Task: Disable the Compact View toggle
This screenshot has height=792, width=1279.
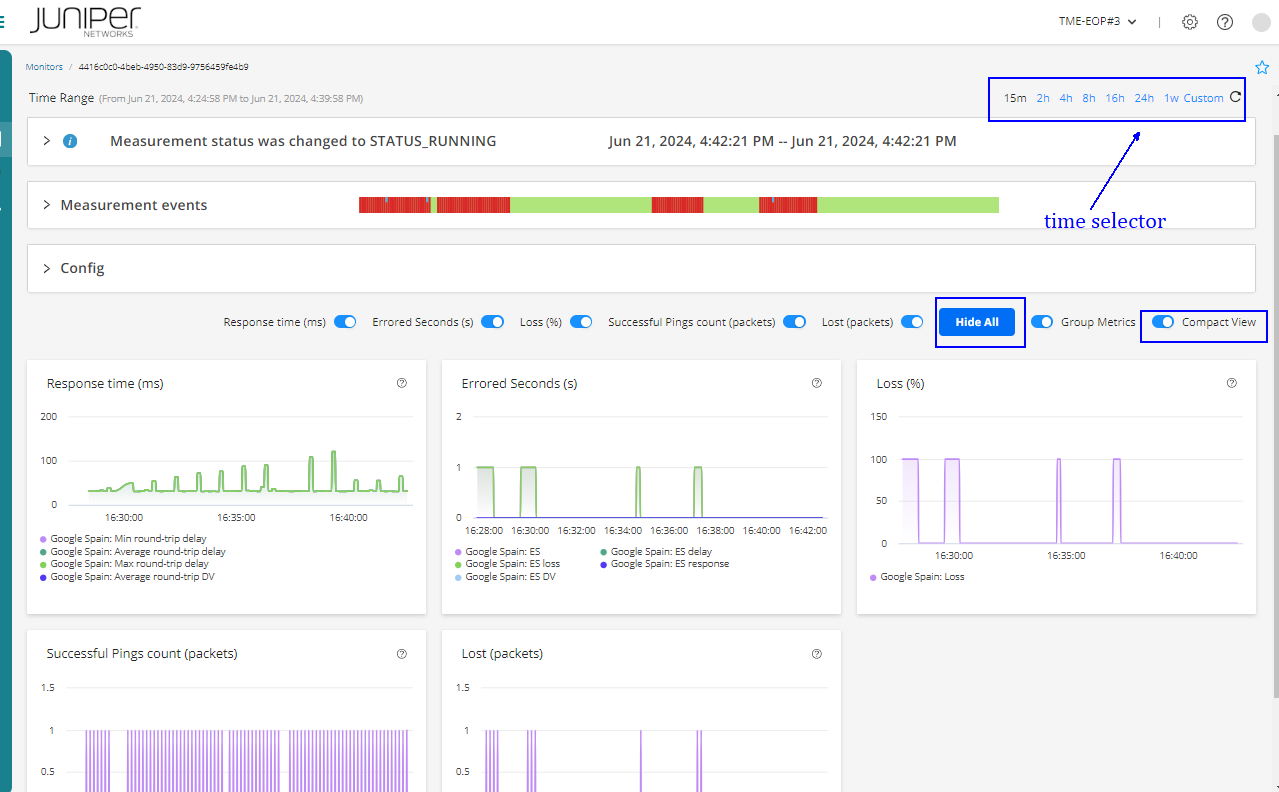Action: pos(1162,322)
